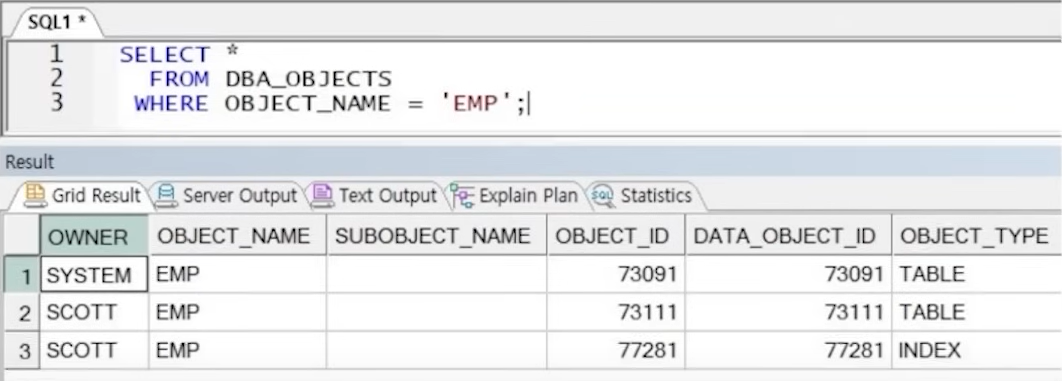Select row number 1 header
This screenshot has height=381, width=1062.
tap(22, 275)
